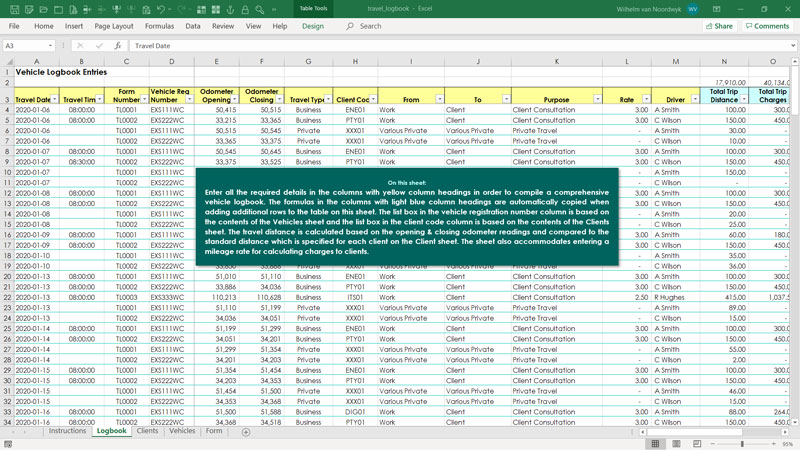Click the magnifier icon in quick access toolbar
Image resolution: width=800 pixels, height=450 pixels.
[260, 10]
